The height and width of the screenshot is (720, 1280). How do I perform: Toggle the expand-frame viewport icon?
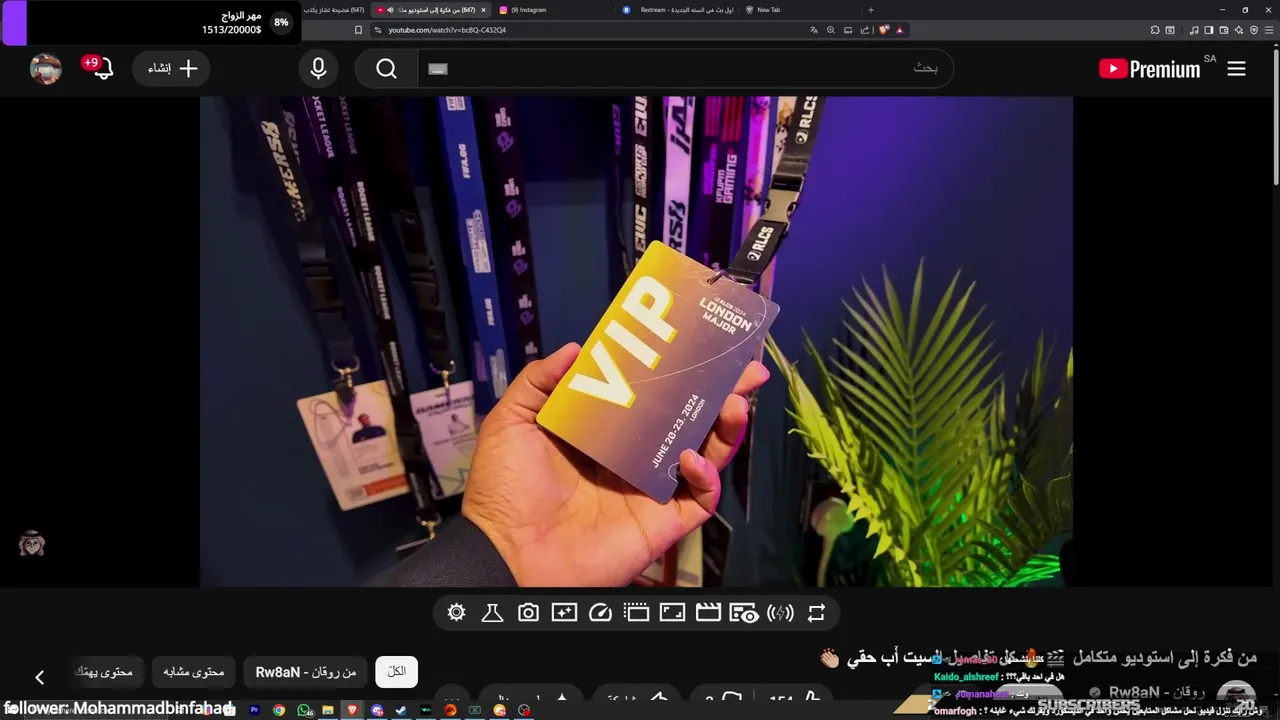coord(672,613)
